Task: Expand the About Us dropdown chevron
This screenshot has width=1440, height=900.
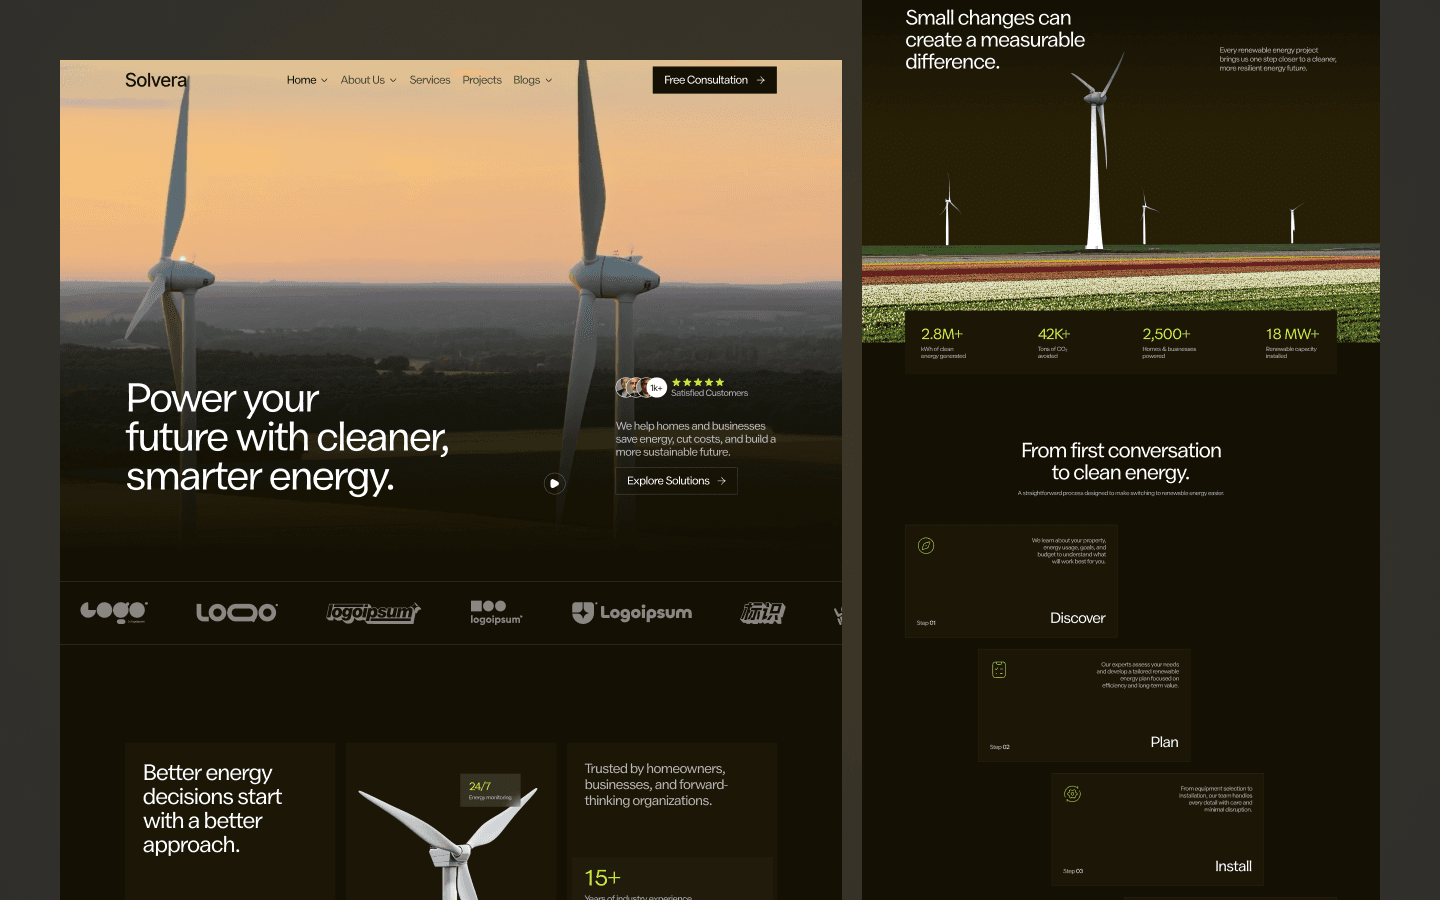Action: [393, 80]
